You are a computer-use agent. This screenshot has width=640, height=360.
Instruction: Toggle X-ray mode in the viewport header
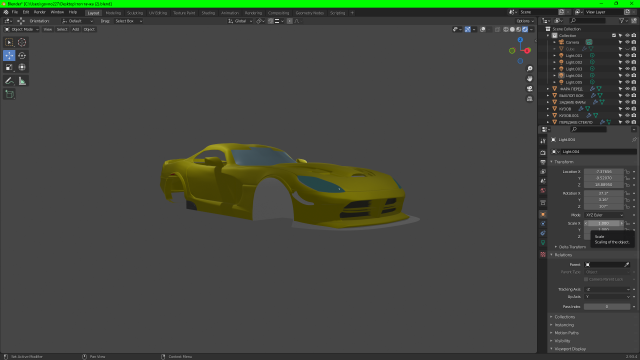[x=497, y=29]
